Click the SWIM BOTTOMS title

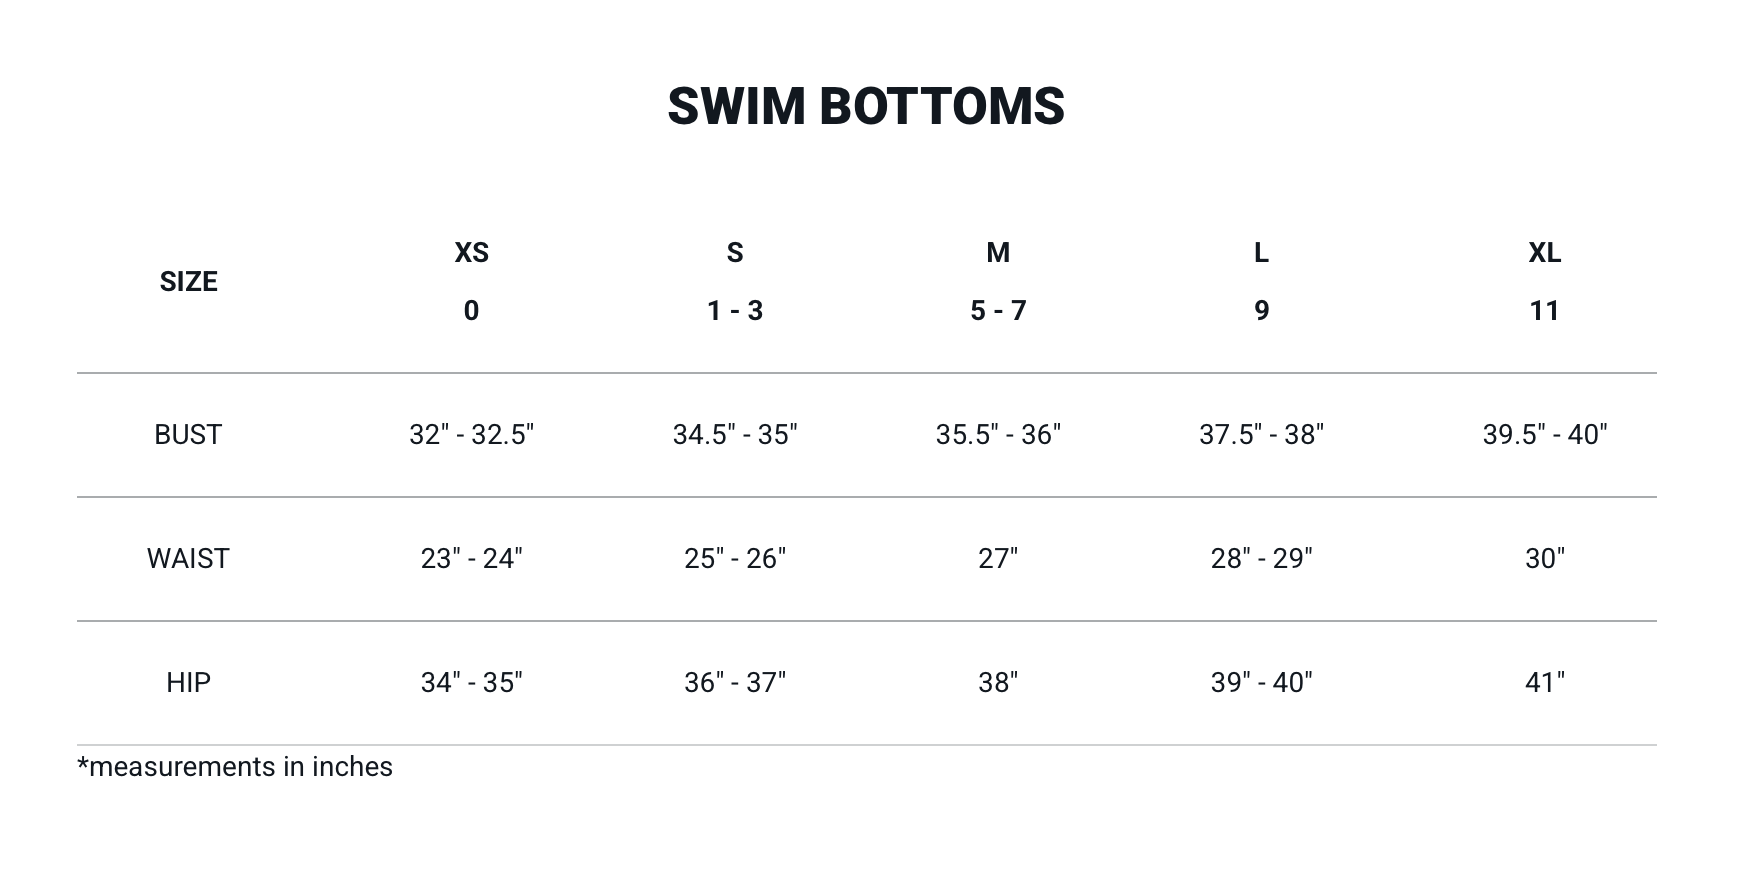866,106
